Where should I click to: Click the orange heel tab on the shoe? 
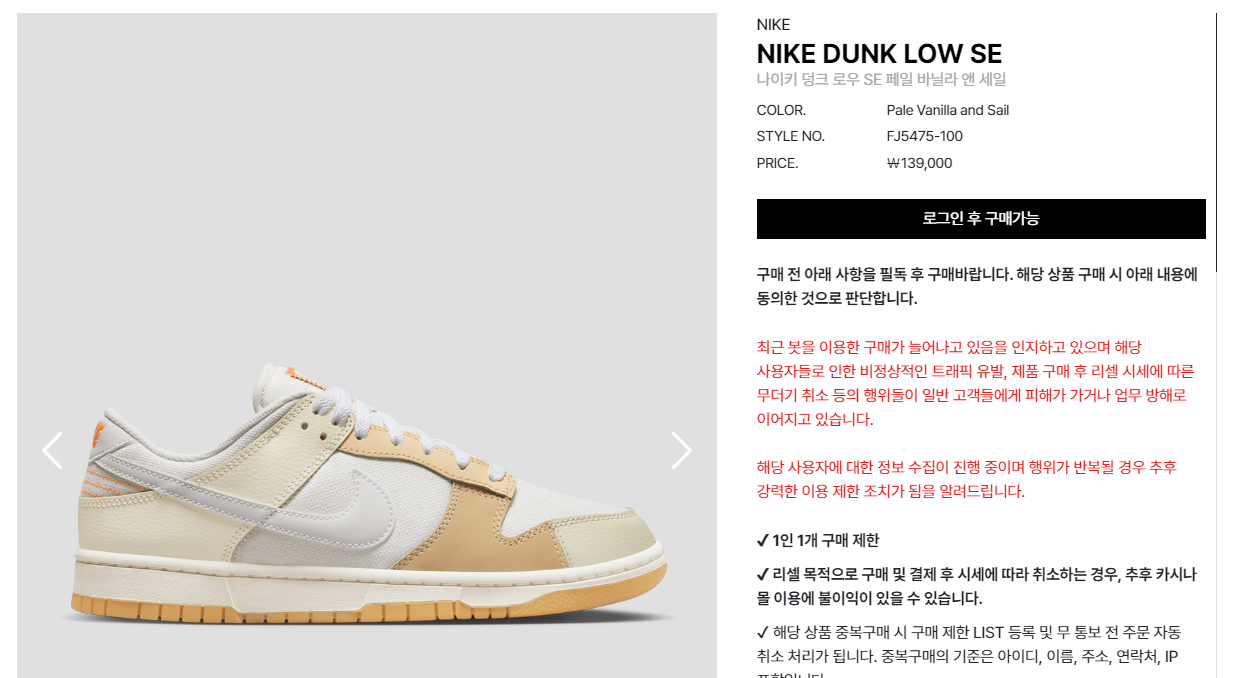[98, 434]
